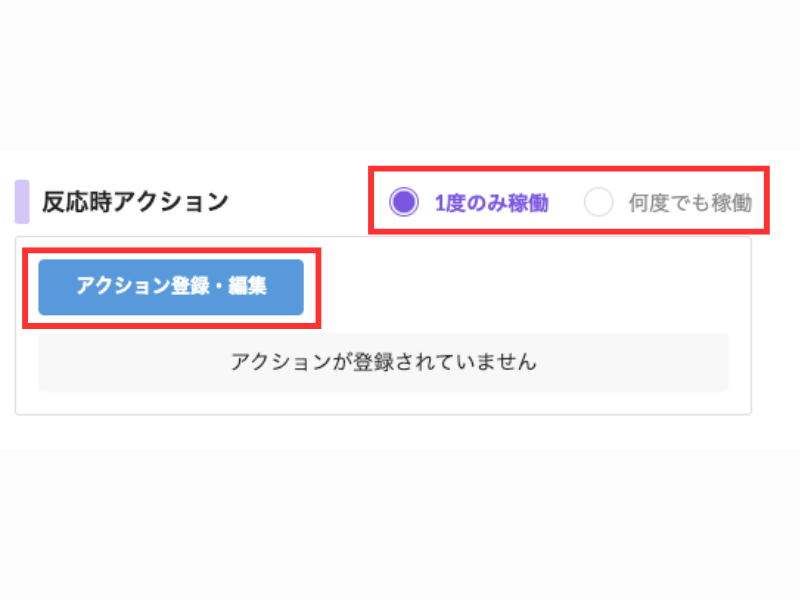This screenshot has height=600, width=800.
Task: Enable run-only-once mode for the action
Action: (404, 203)
